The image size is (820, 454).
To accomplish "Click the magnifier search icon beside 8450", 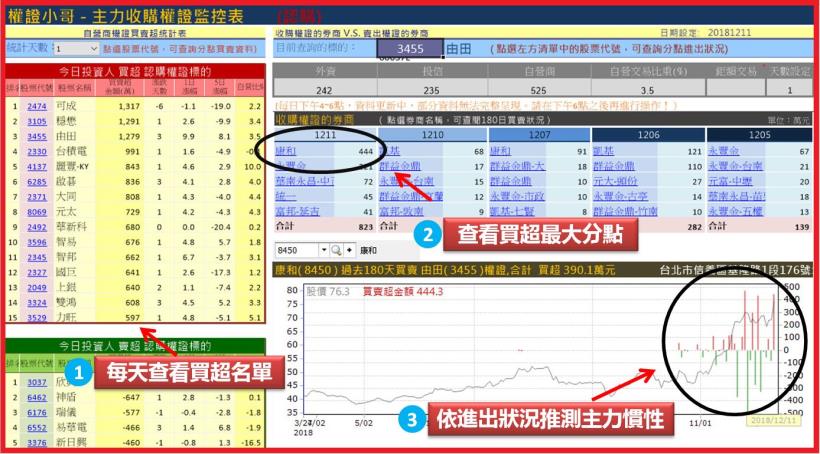I will 336,251.
